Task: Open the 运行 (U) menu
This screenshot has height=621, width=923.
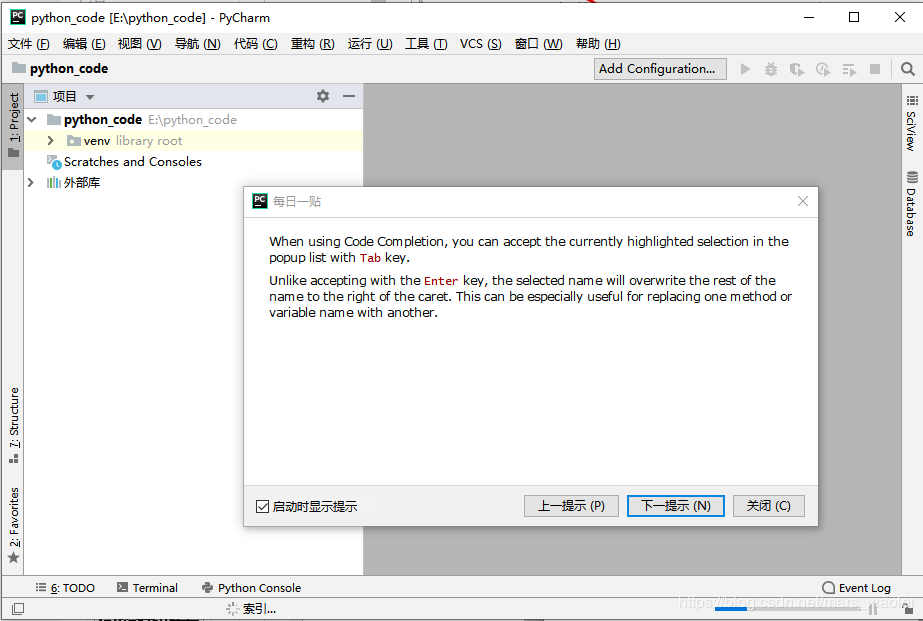Action: (x=370, y=44)
